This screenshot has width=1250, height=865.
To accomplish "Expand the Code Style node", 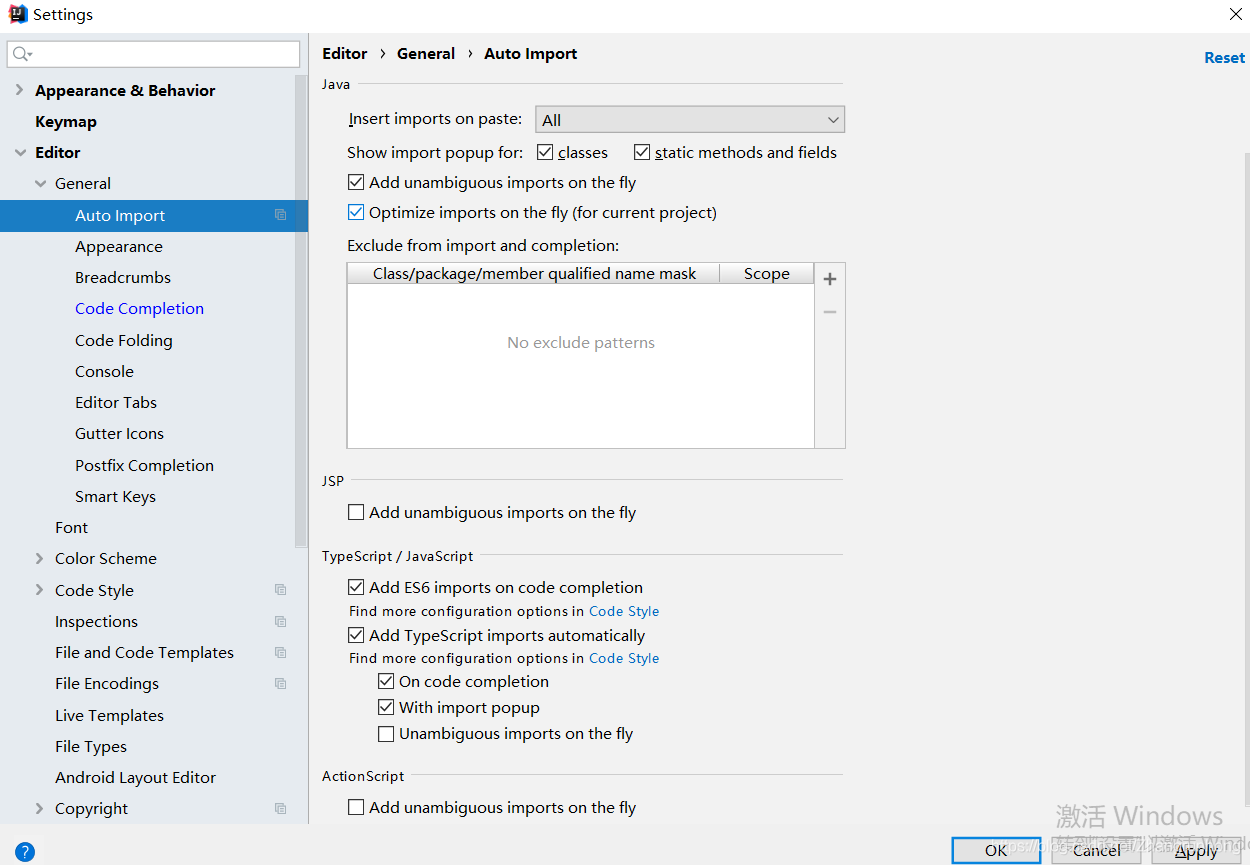I will coord(39,590).
